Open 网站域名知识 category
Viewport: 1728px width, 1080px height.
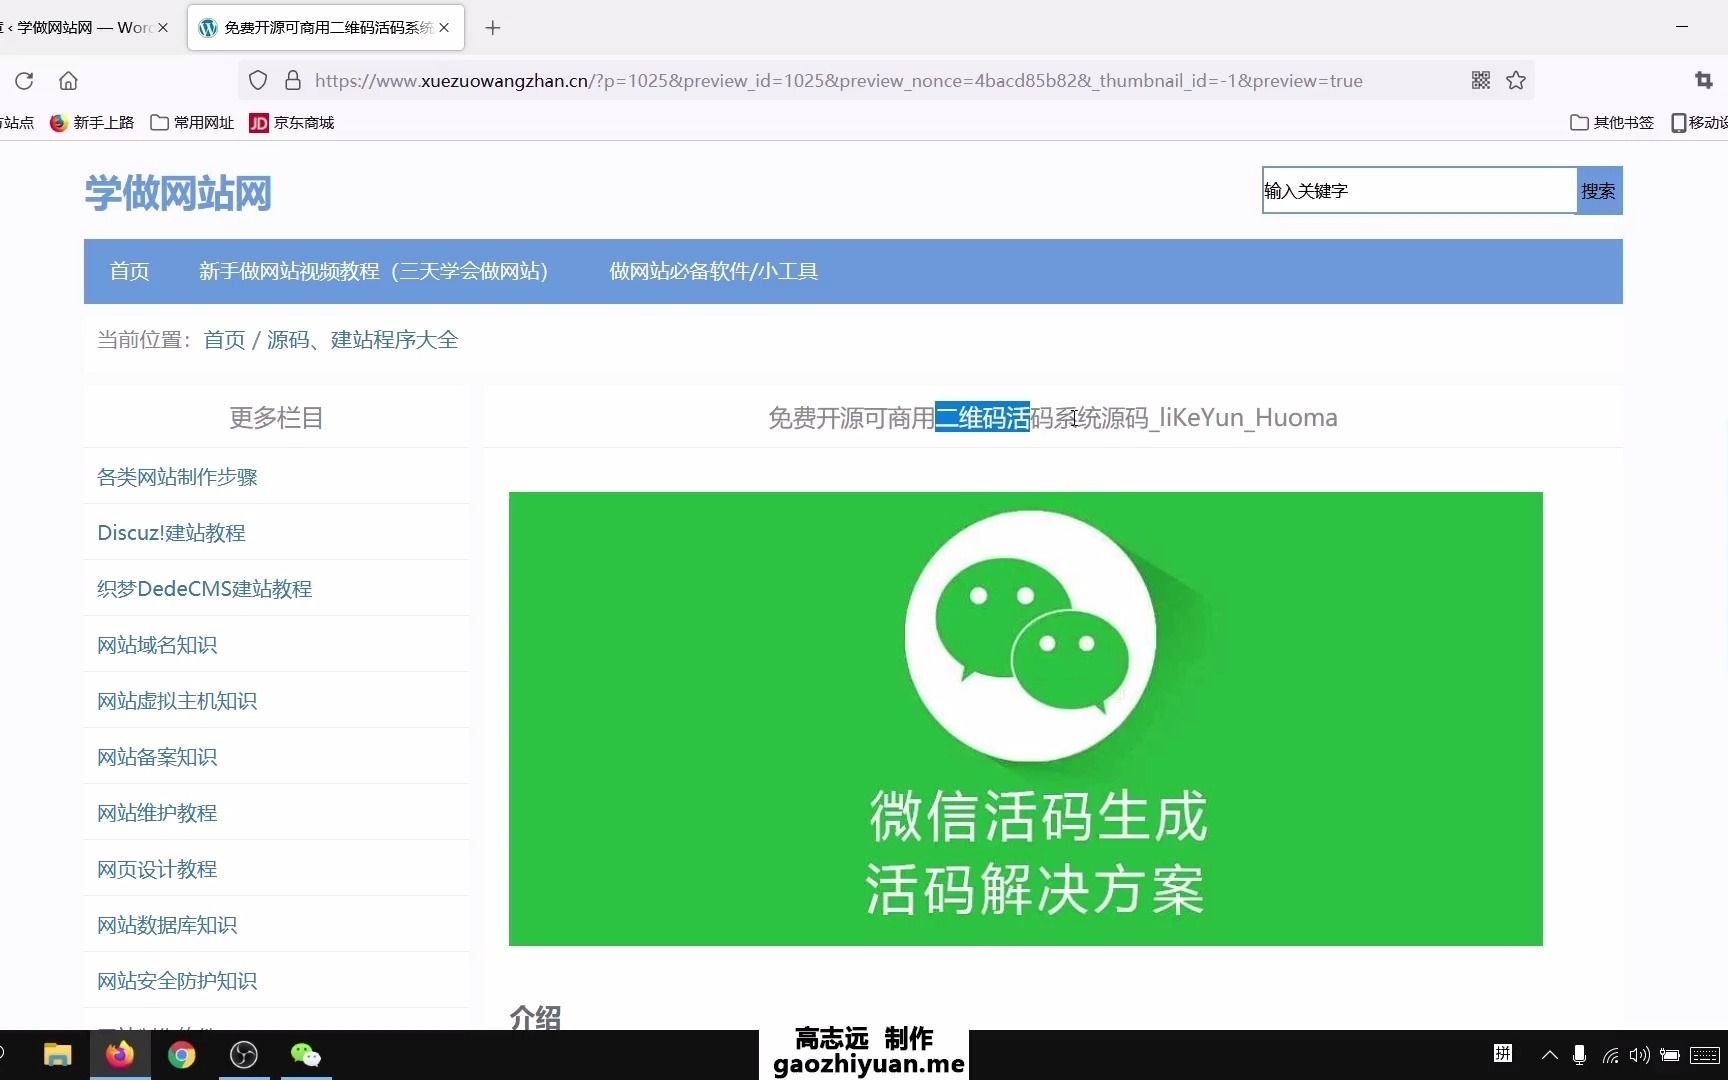click(157, 645)
